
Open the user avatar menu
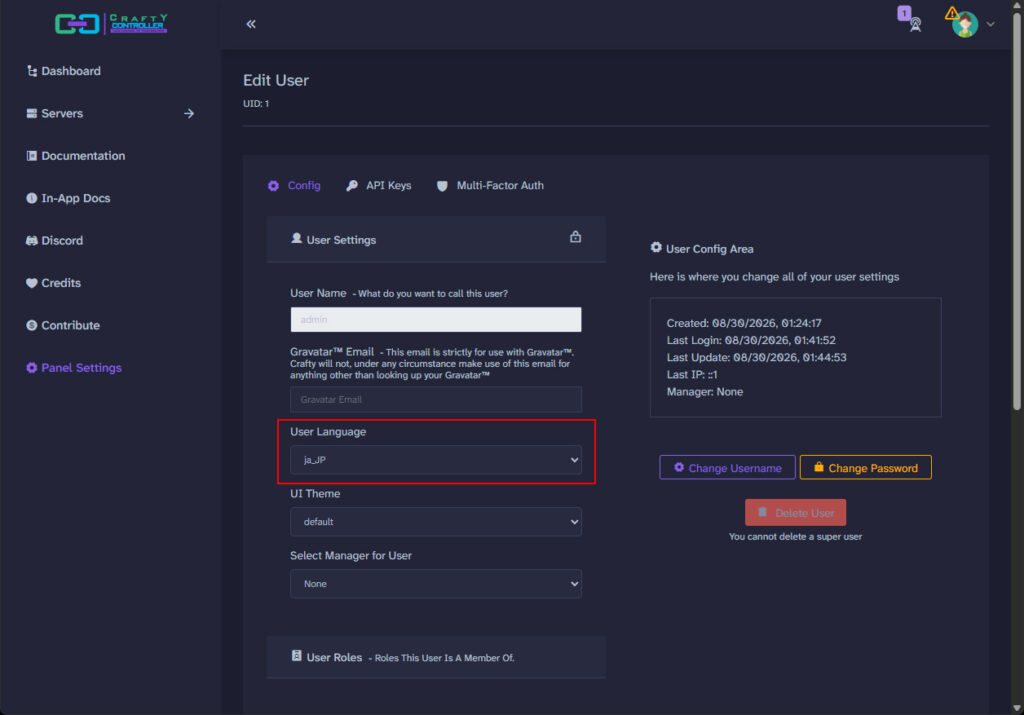click(x=965, y=25)
